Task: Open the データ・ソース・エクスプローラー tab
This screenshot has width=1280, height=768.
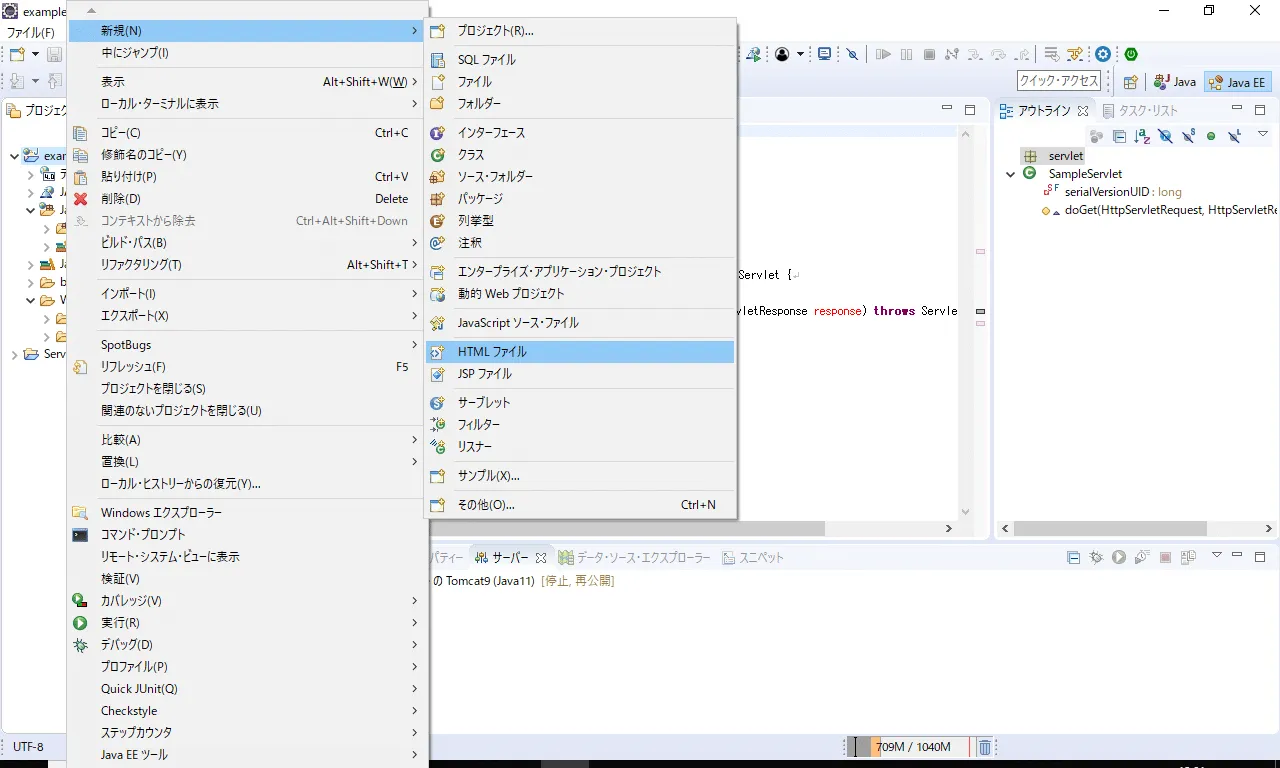Action: pyautogui.click(x=635, y=558)
